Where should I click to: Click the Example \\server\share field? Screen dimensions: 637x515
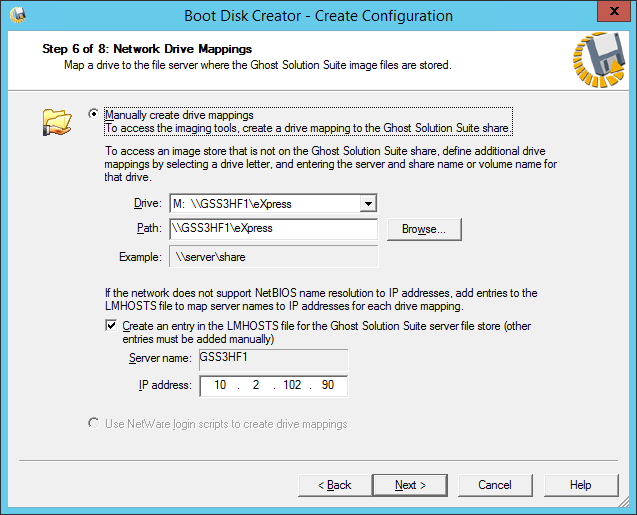[272, 257]
